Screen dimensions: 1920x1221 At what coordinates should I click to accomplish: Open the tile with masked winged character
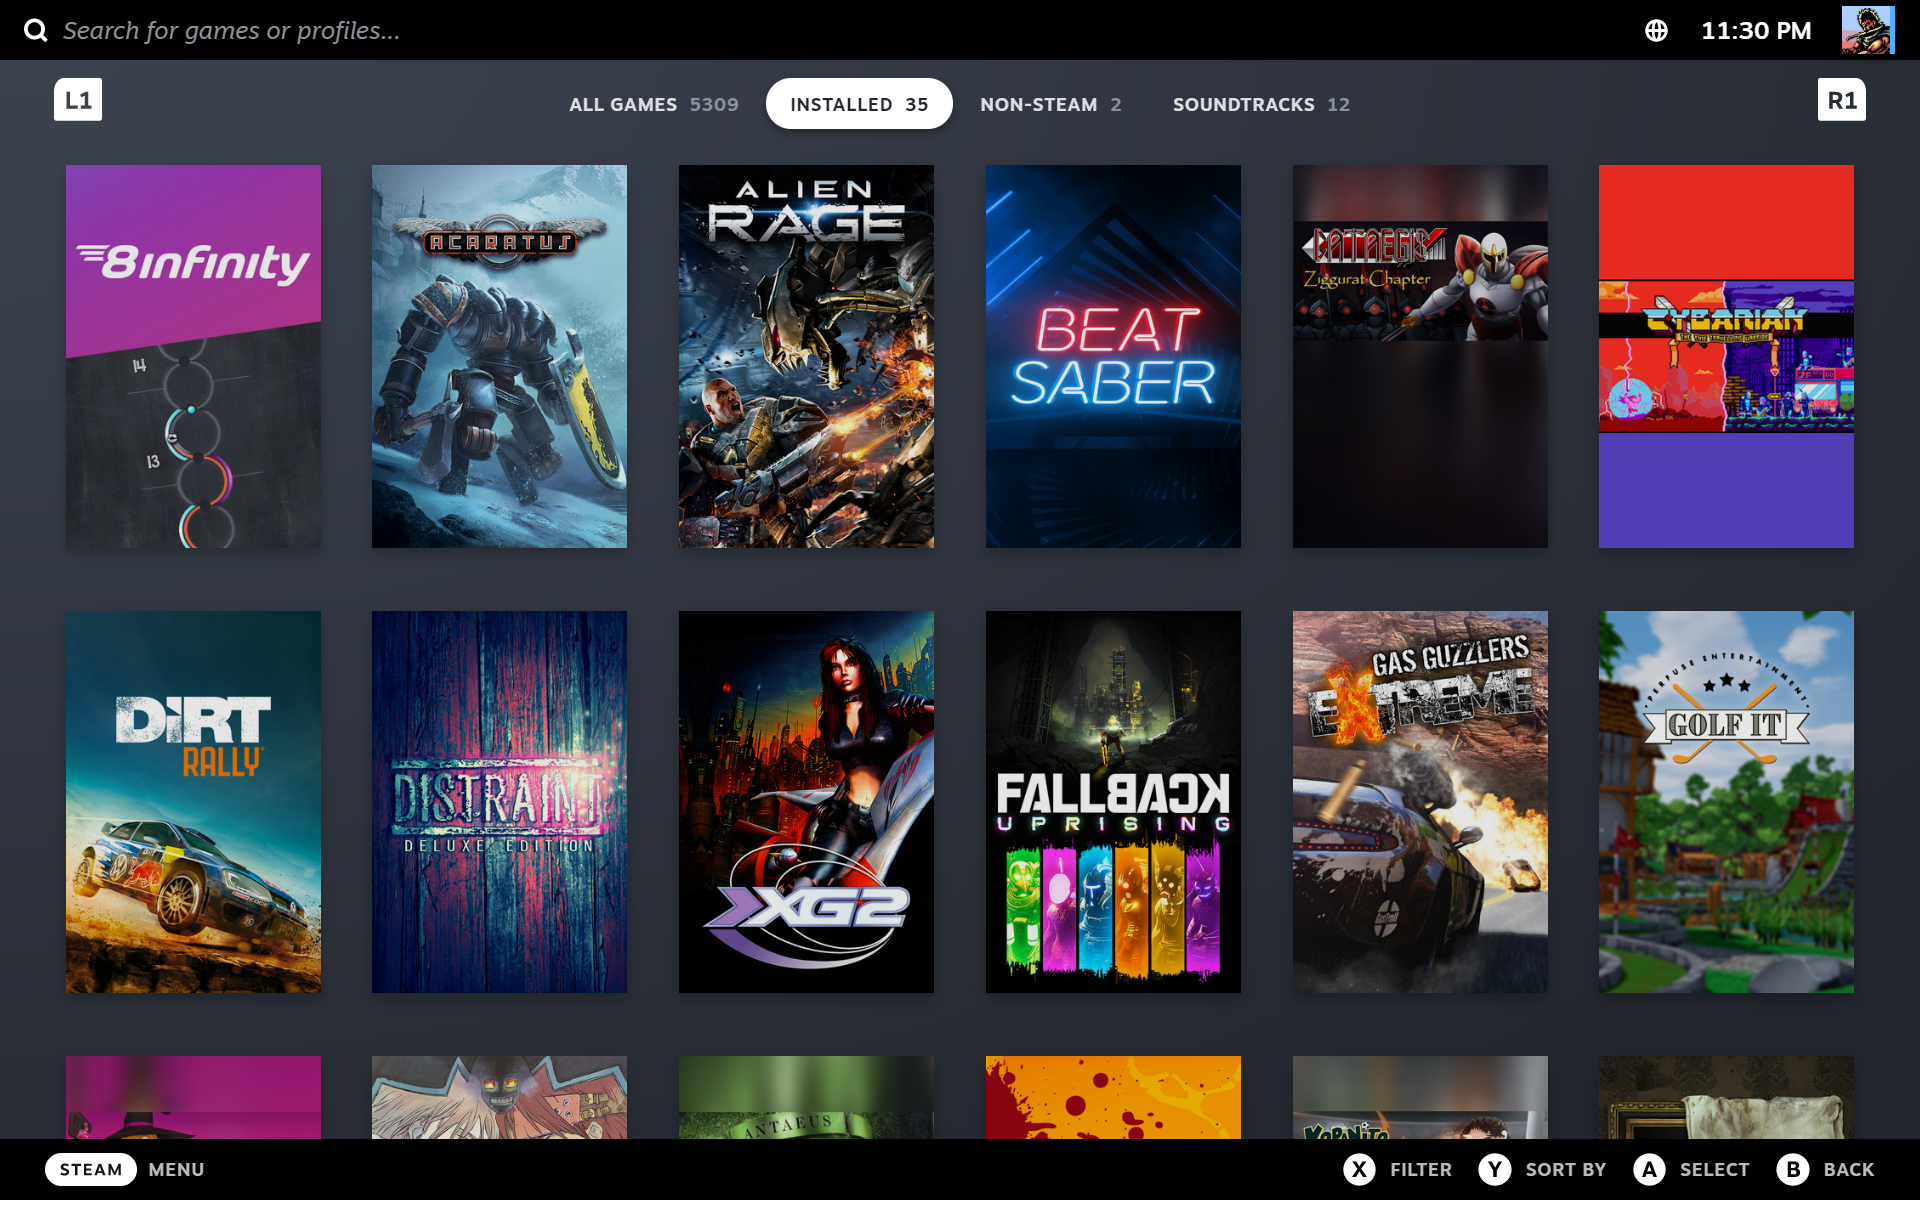499,1097
